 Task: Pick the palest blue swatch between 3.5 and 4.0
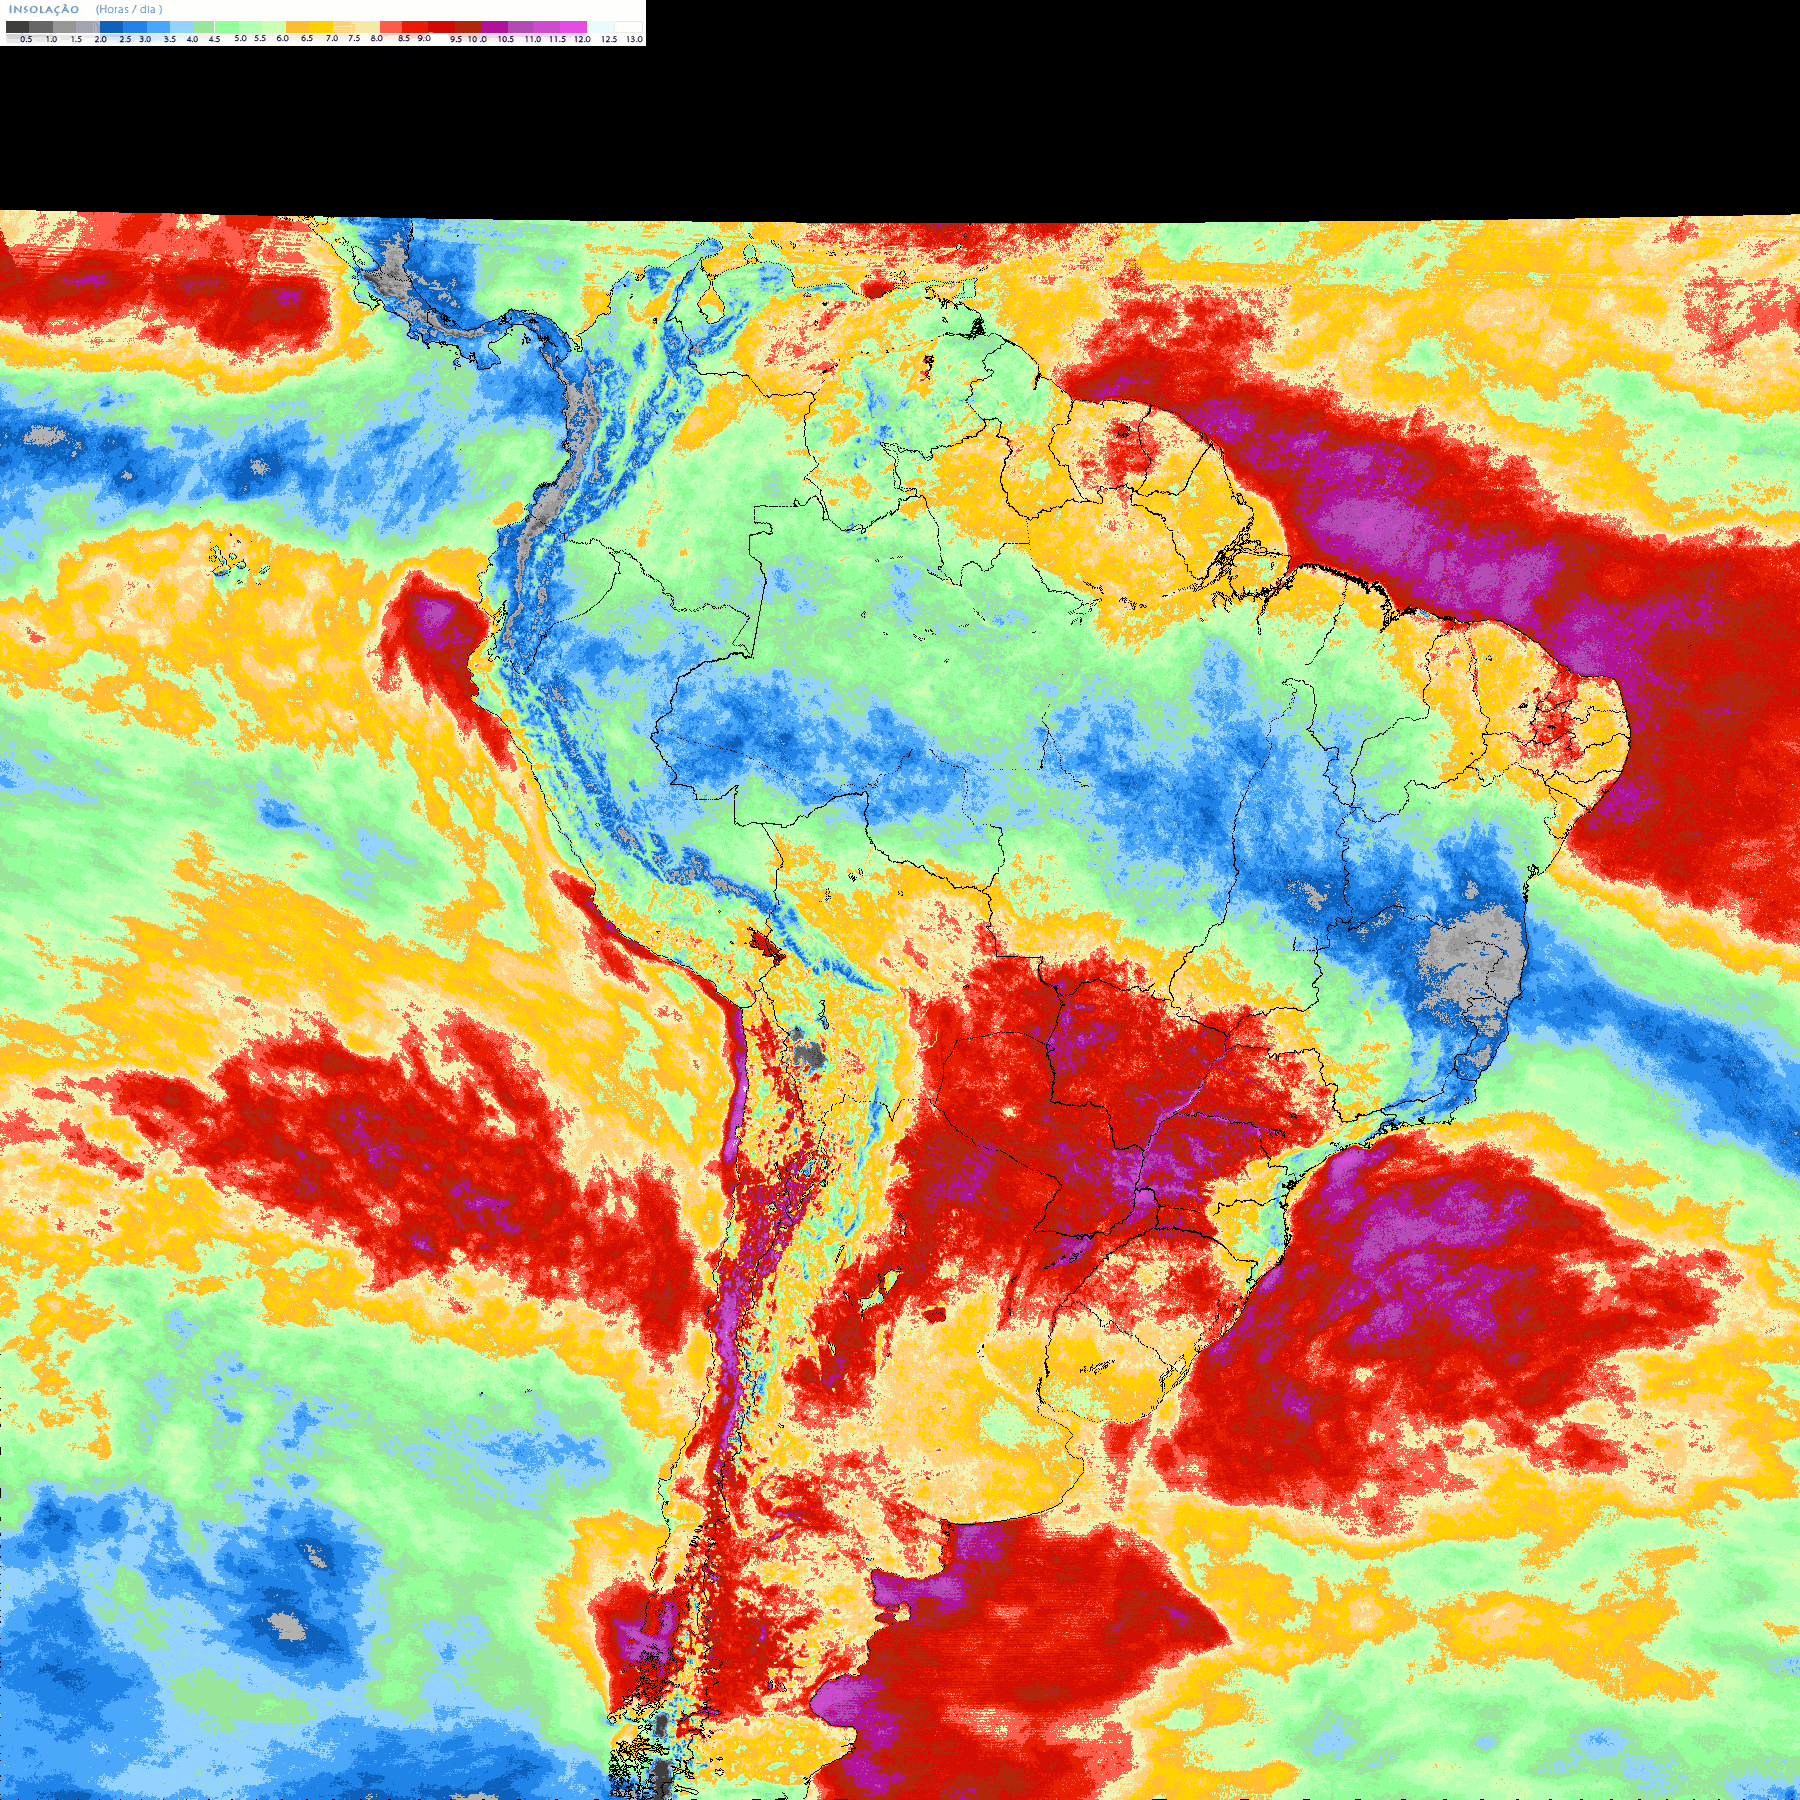click(182, 27)
